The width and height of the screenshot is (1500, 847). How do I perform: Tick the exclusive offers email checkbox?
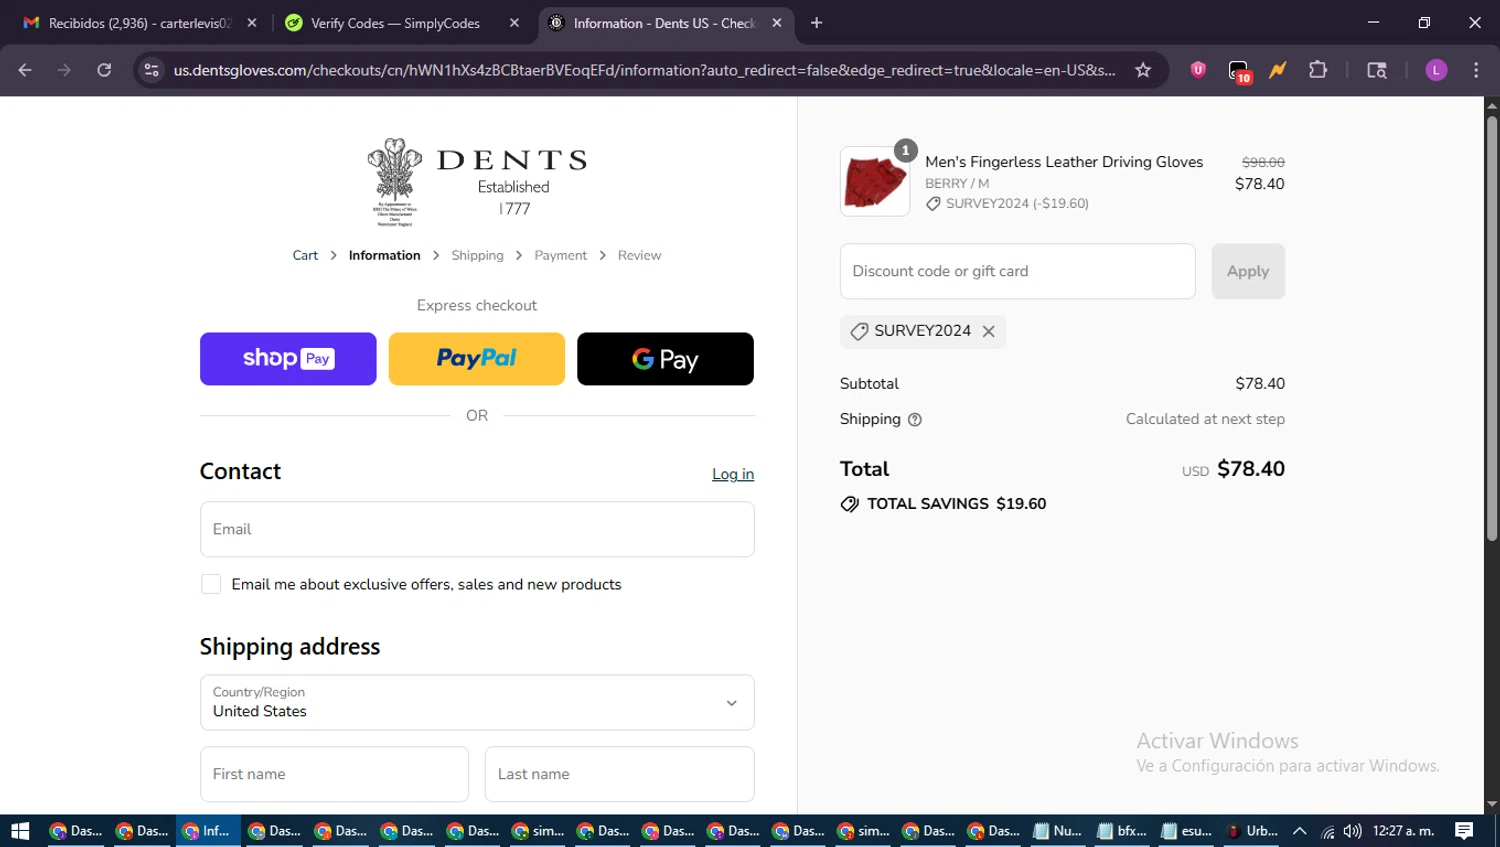[x=211, y=584]
